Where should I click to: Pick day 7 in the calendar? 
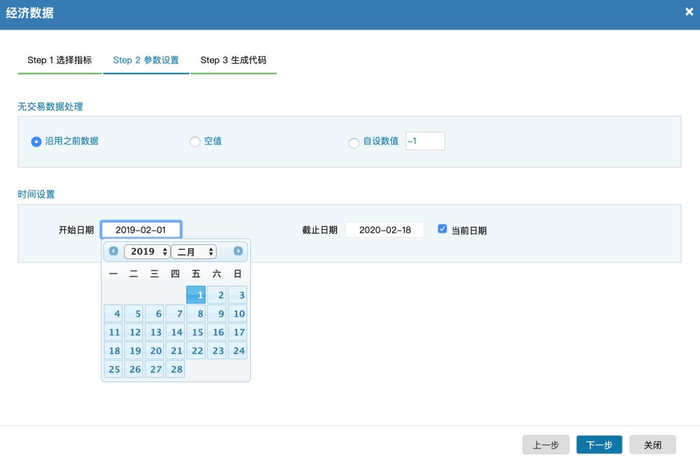click(175, 313)
